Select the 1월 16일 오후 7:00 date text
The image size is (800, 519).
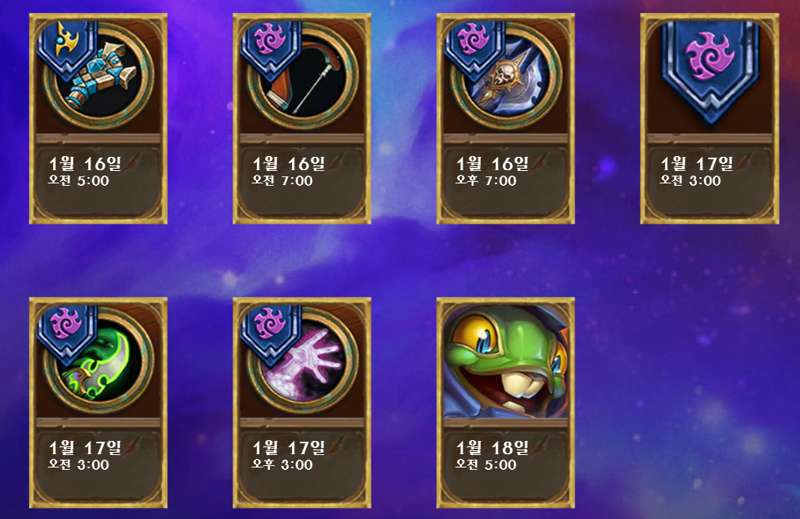pyautogui.click(x=492, y=171)
